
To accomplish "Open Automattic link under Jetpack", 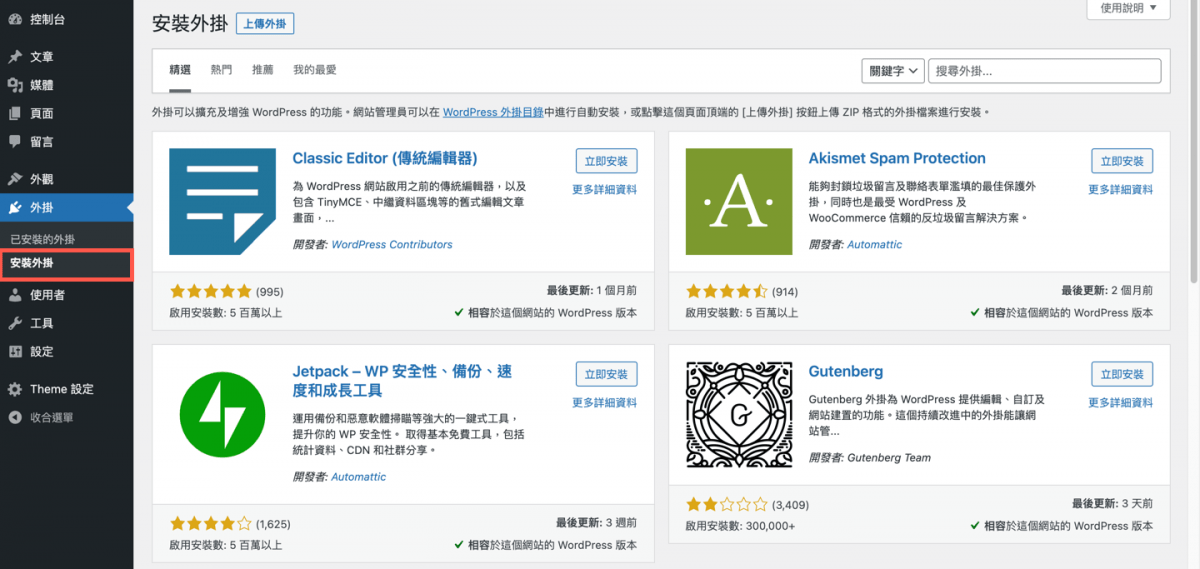I will 359,477.
